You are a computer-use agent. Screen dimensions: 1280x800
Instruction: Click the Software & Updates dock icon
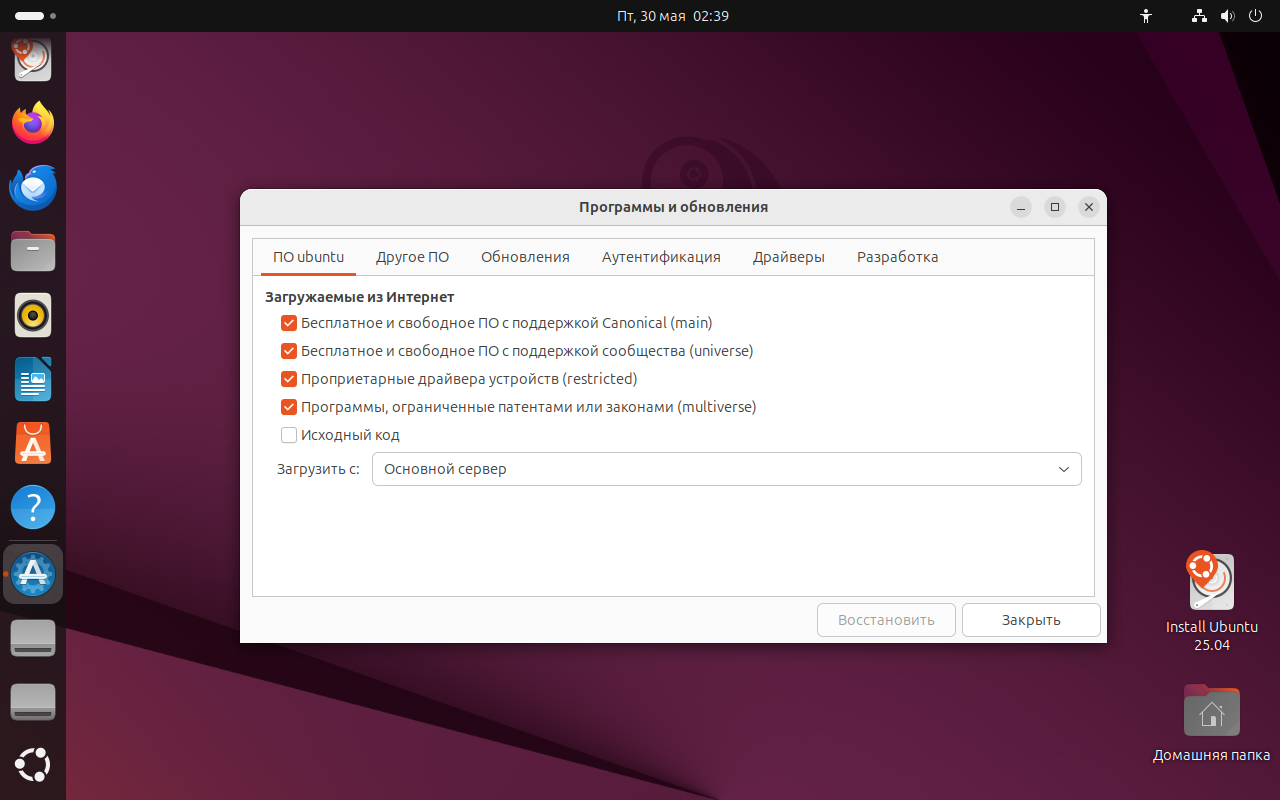[x=33, y=572]
